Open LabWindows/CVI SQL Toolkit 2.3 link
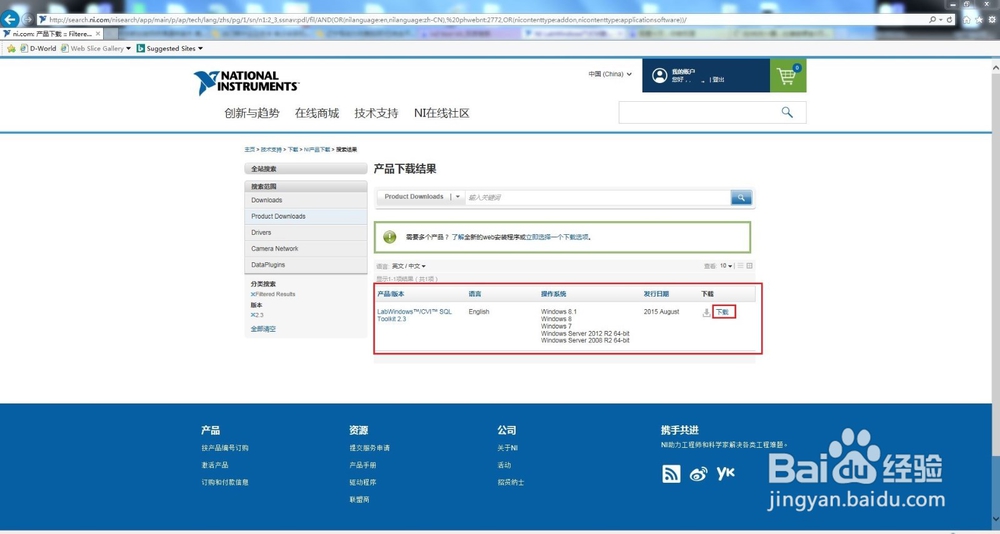Screen dimensions: 1000x534 (415, 315)
